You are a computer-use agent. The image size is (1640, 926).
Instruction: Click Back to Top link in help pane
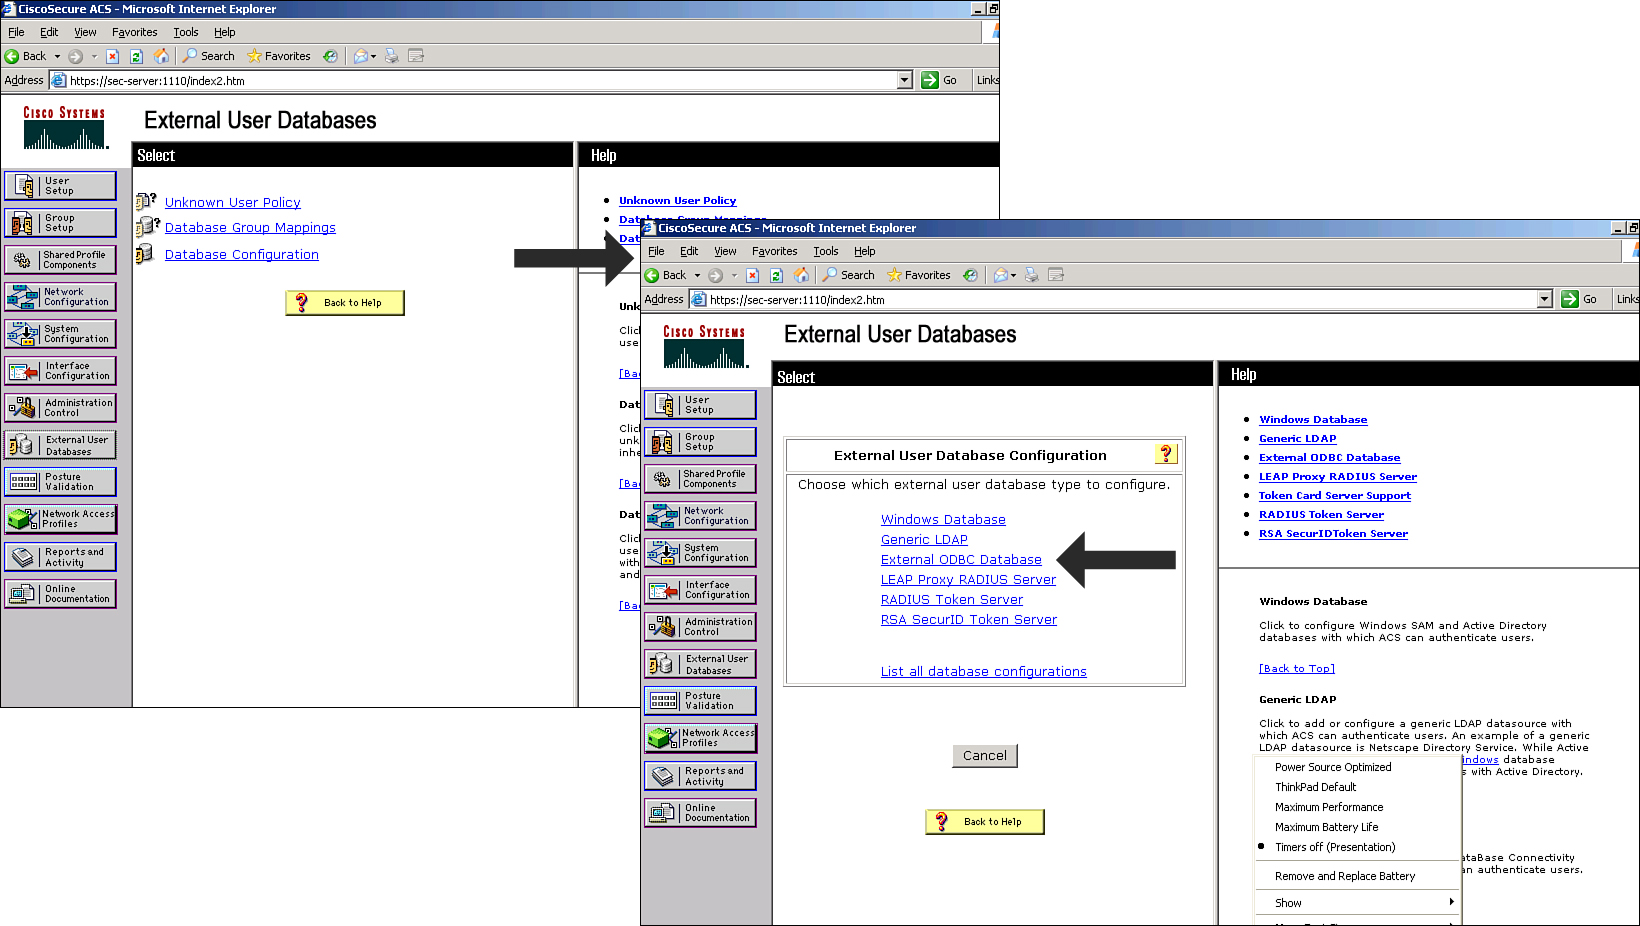[x=1297, y=668]
